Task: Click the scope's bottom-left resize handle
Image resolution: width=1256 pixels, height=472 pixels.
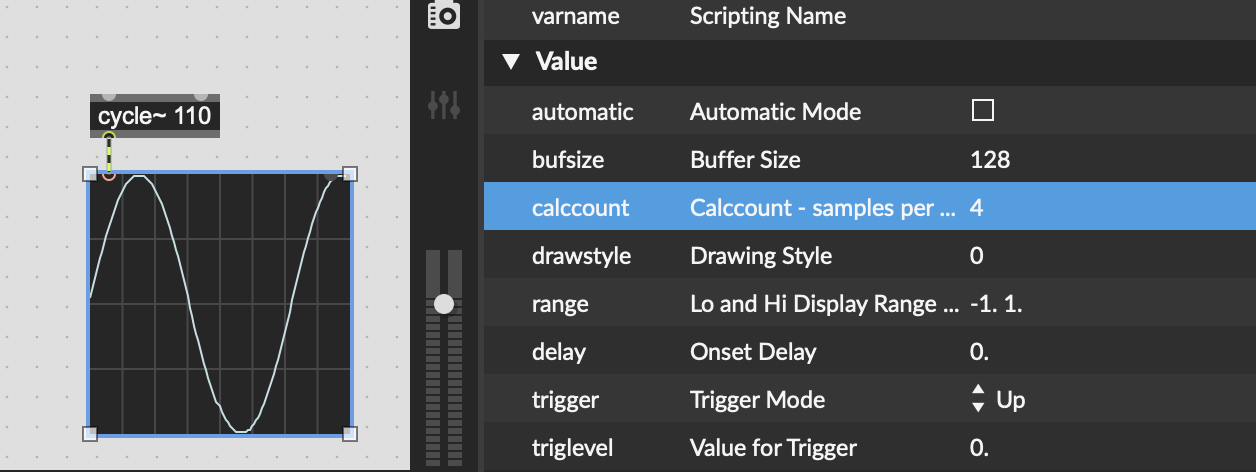Action: pyautogui.click(x=89, y=433)
